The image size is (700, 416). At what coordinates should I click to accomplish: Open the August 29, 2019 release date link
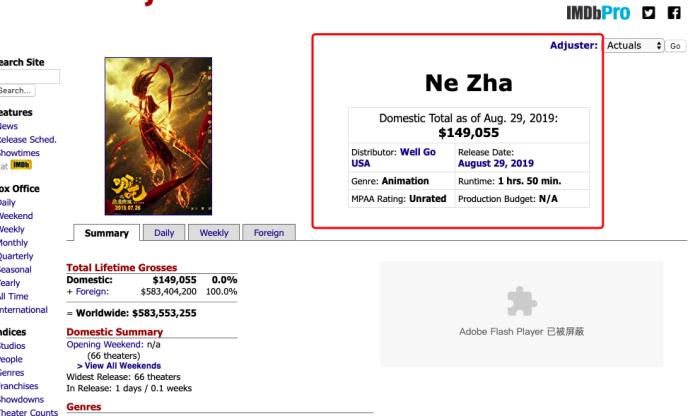(496, 162)
